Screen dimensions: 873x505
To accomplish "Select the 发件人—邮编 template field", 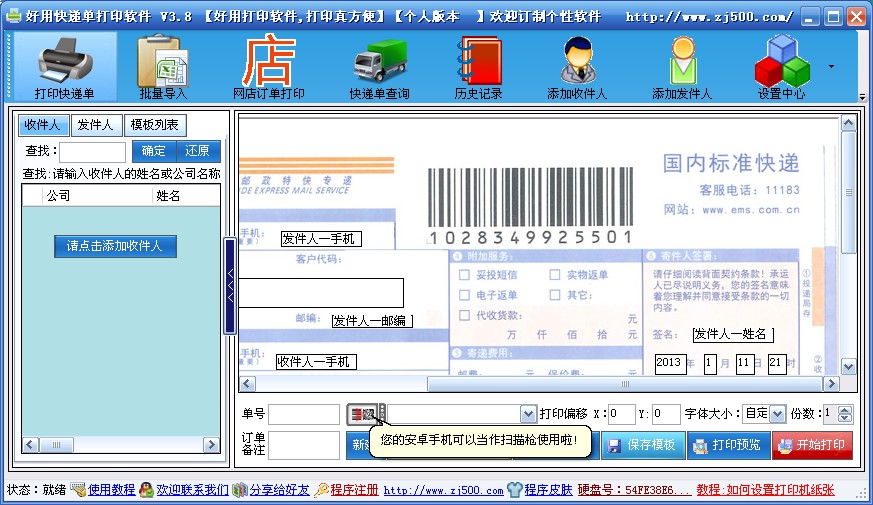I will (372, 321).
